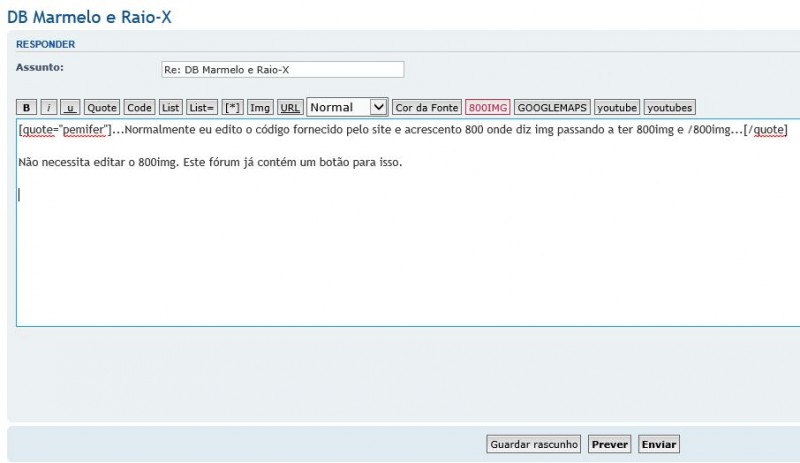Insert youtube video tag
The height and width of the screenshot is (463, 800).
tap(617, 108)
